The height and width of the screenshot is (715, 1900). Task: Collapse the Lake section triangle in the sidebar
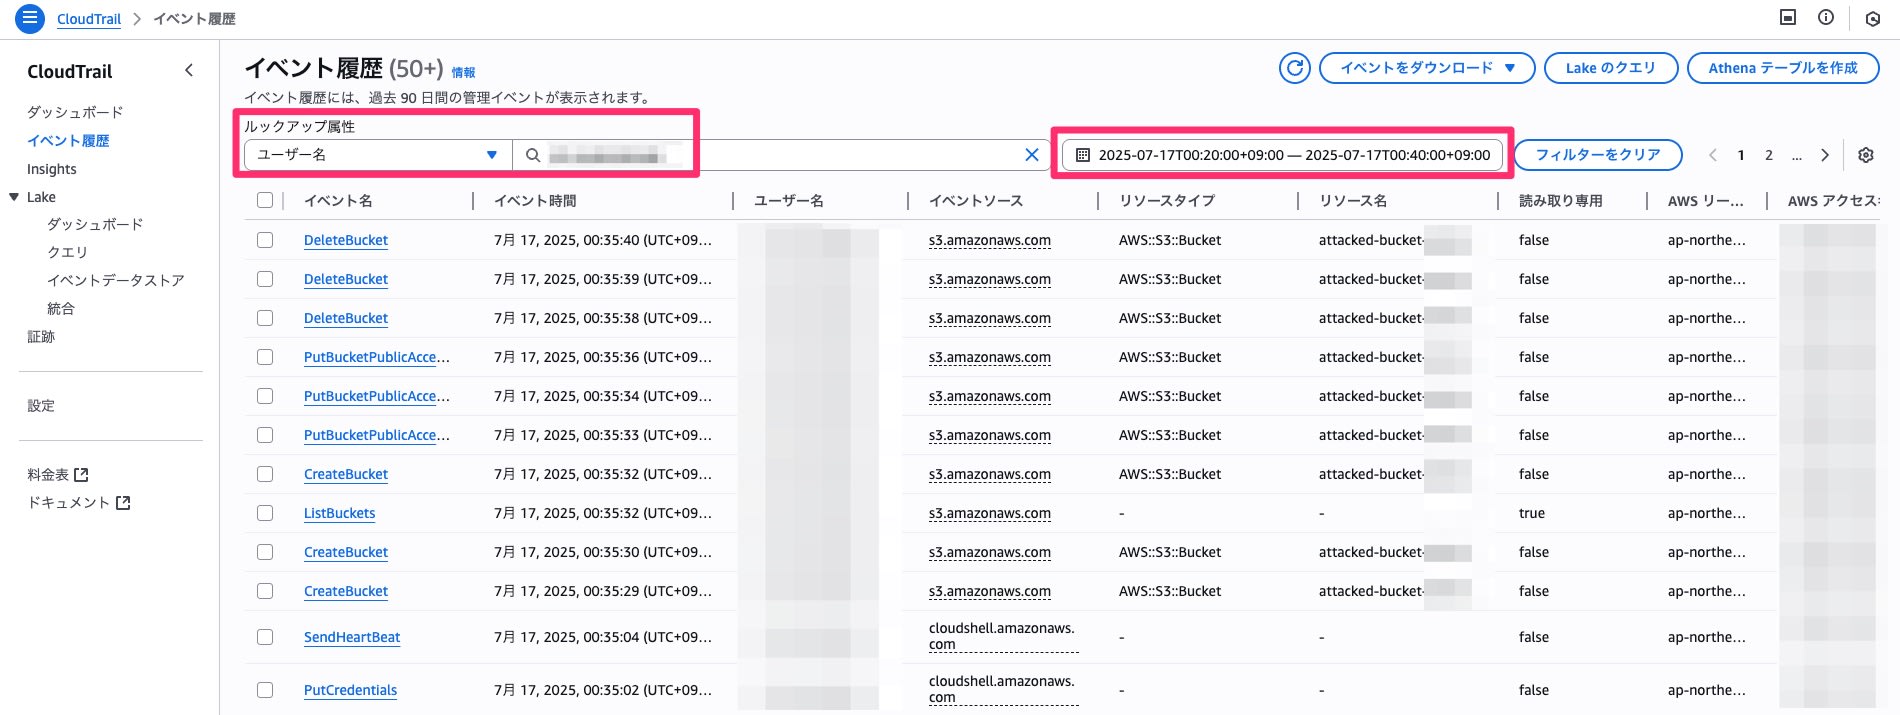14,197
